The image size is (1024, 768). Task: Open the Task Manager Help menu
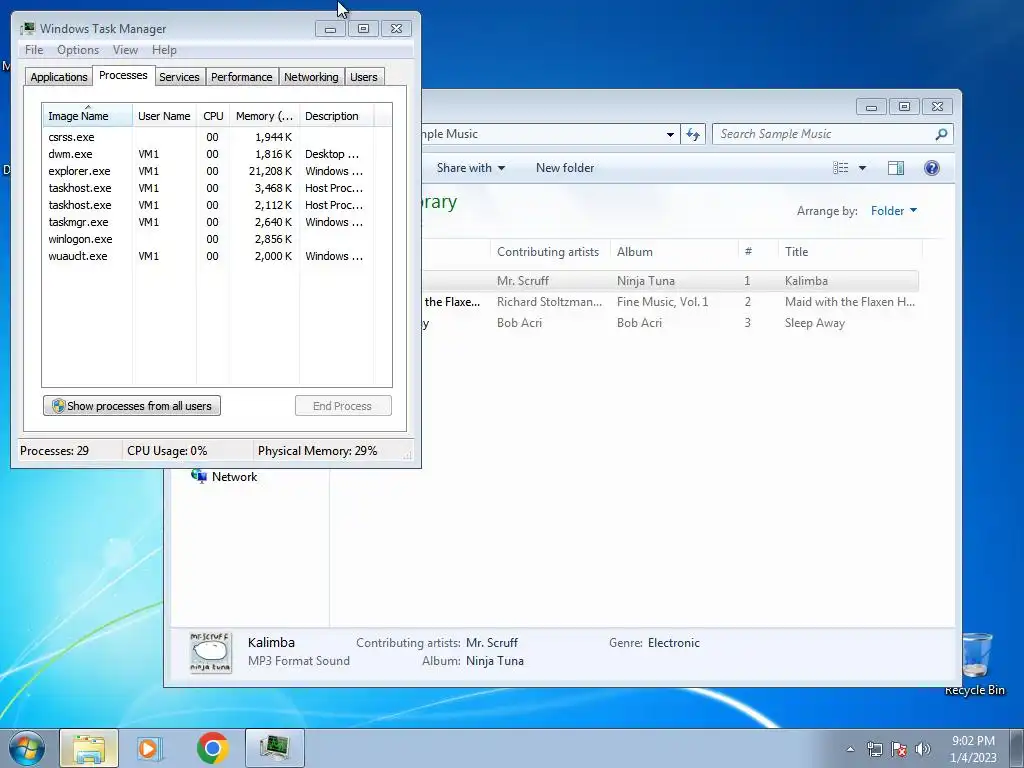[x=164, y=50]
